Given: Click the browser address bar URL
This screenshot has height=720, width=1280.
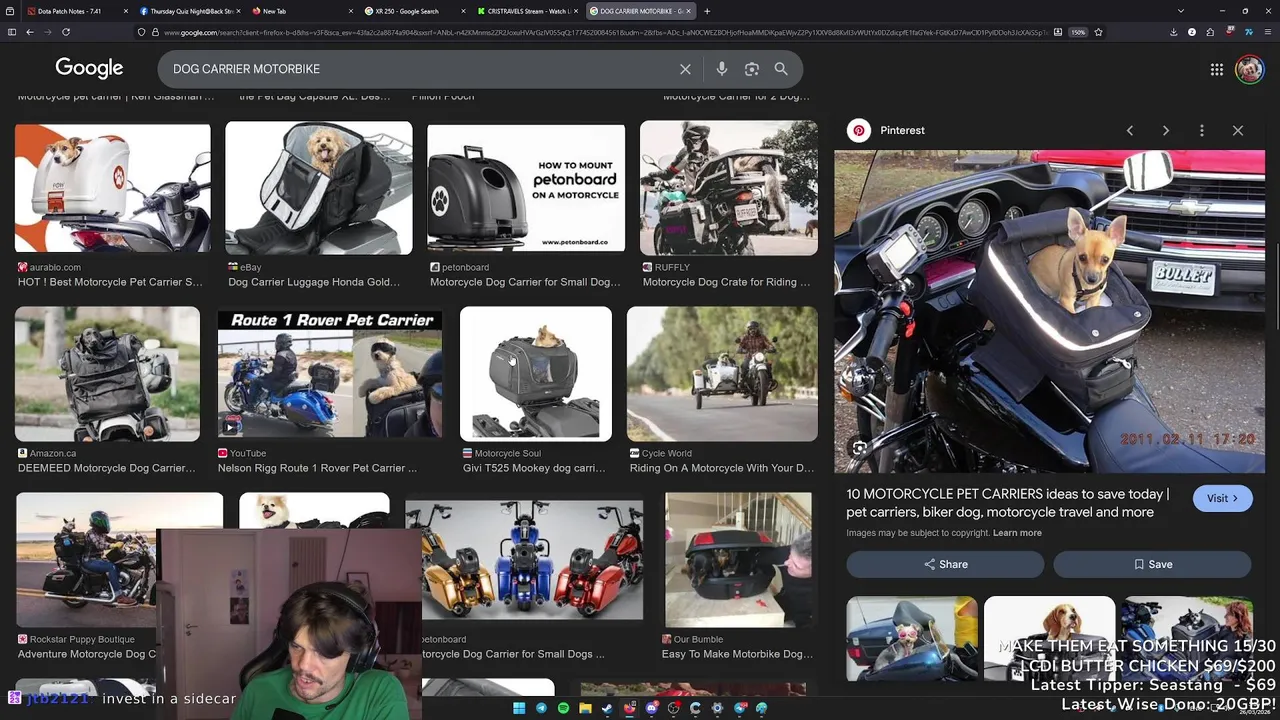Looking at the screenshot, I should click(605, 32).
